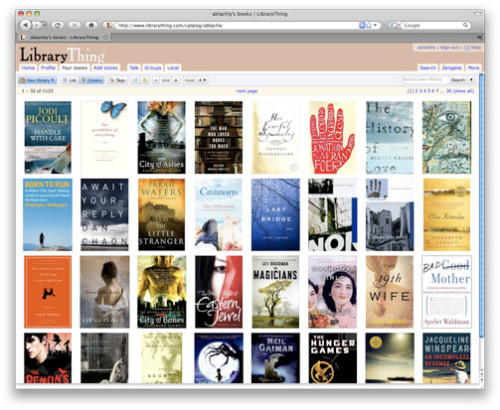Screen dimensions: 500x410
Task: Switch to List view
Action: pyautogui.click(x=70, y=80)
